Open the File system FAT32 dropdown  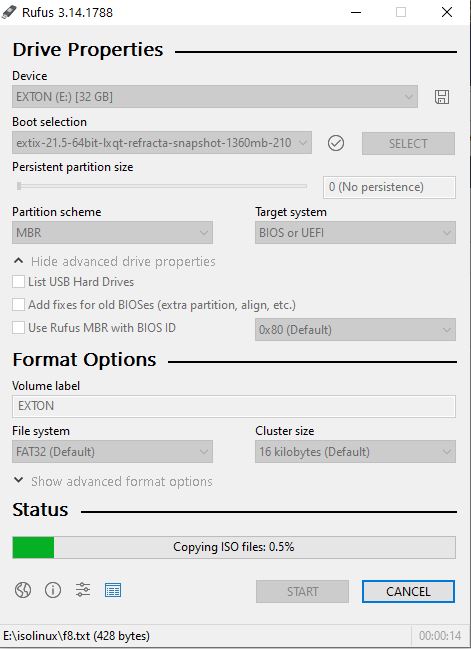pyautogui.click(x=112, y=452)
